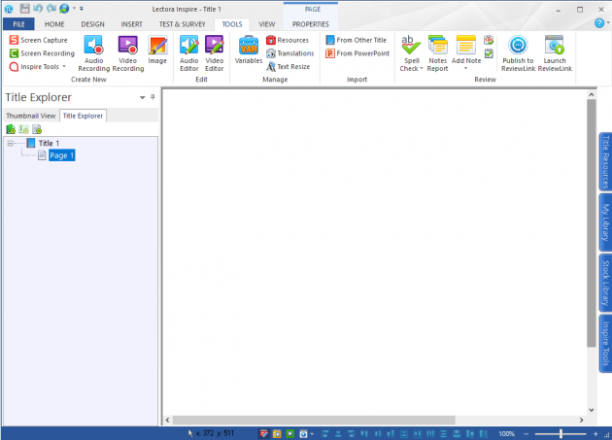Screen dimensions: 612x440
Task: Click Screen Capture button
Action: [38, 40]
